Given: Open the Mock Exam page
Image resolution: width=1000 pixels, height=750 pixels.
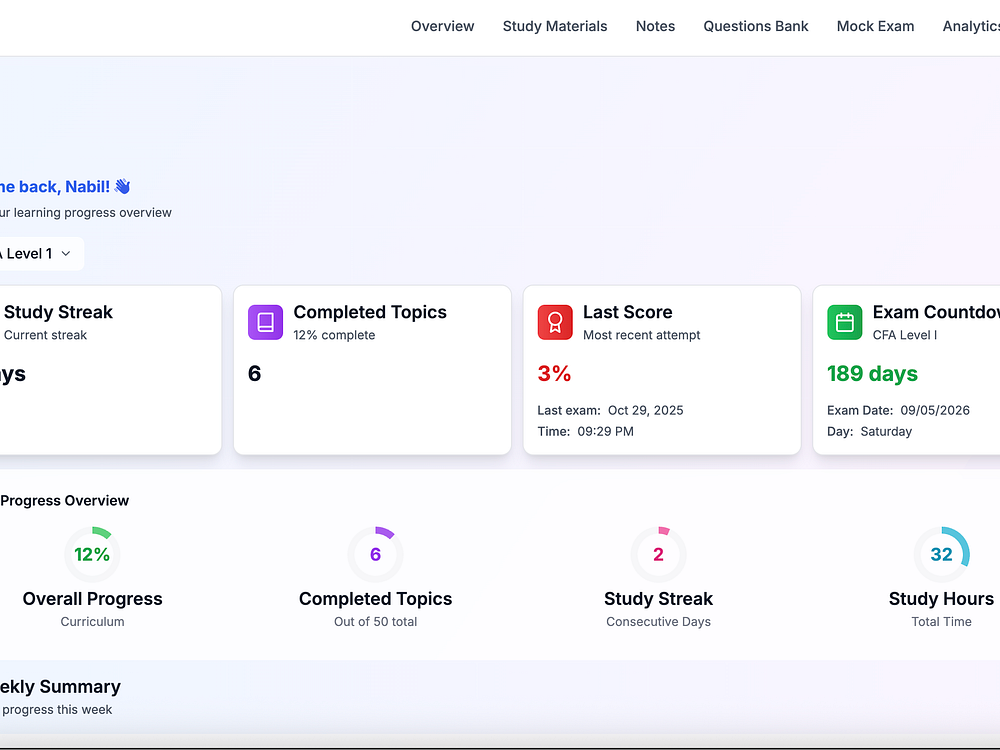Looking at the screenshot, I should tap(875, 26).
